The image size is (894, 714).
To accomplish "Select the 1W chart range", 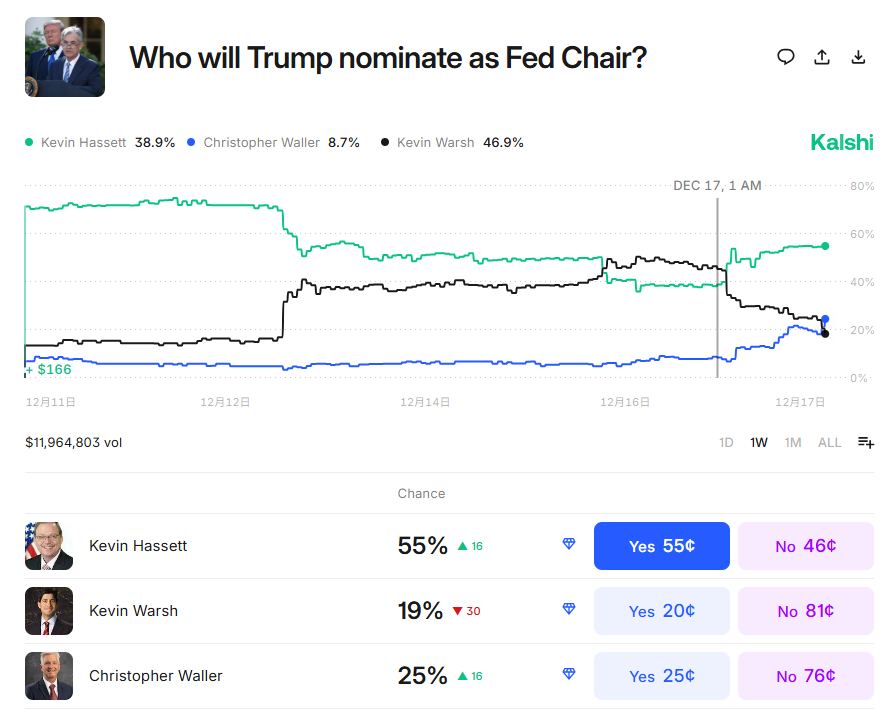I will (759, 442).
